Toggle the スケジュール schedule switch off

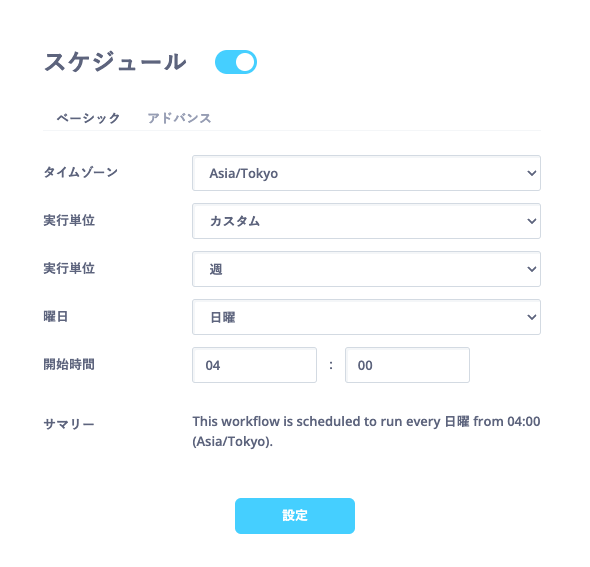click(236, 62)
